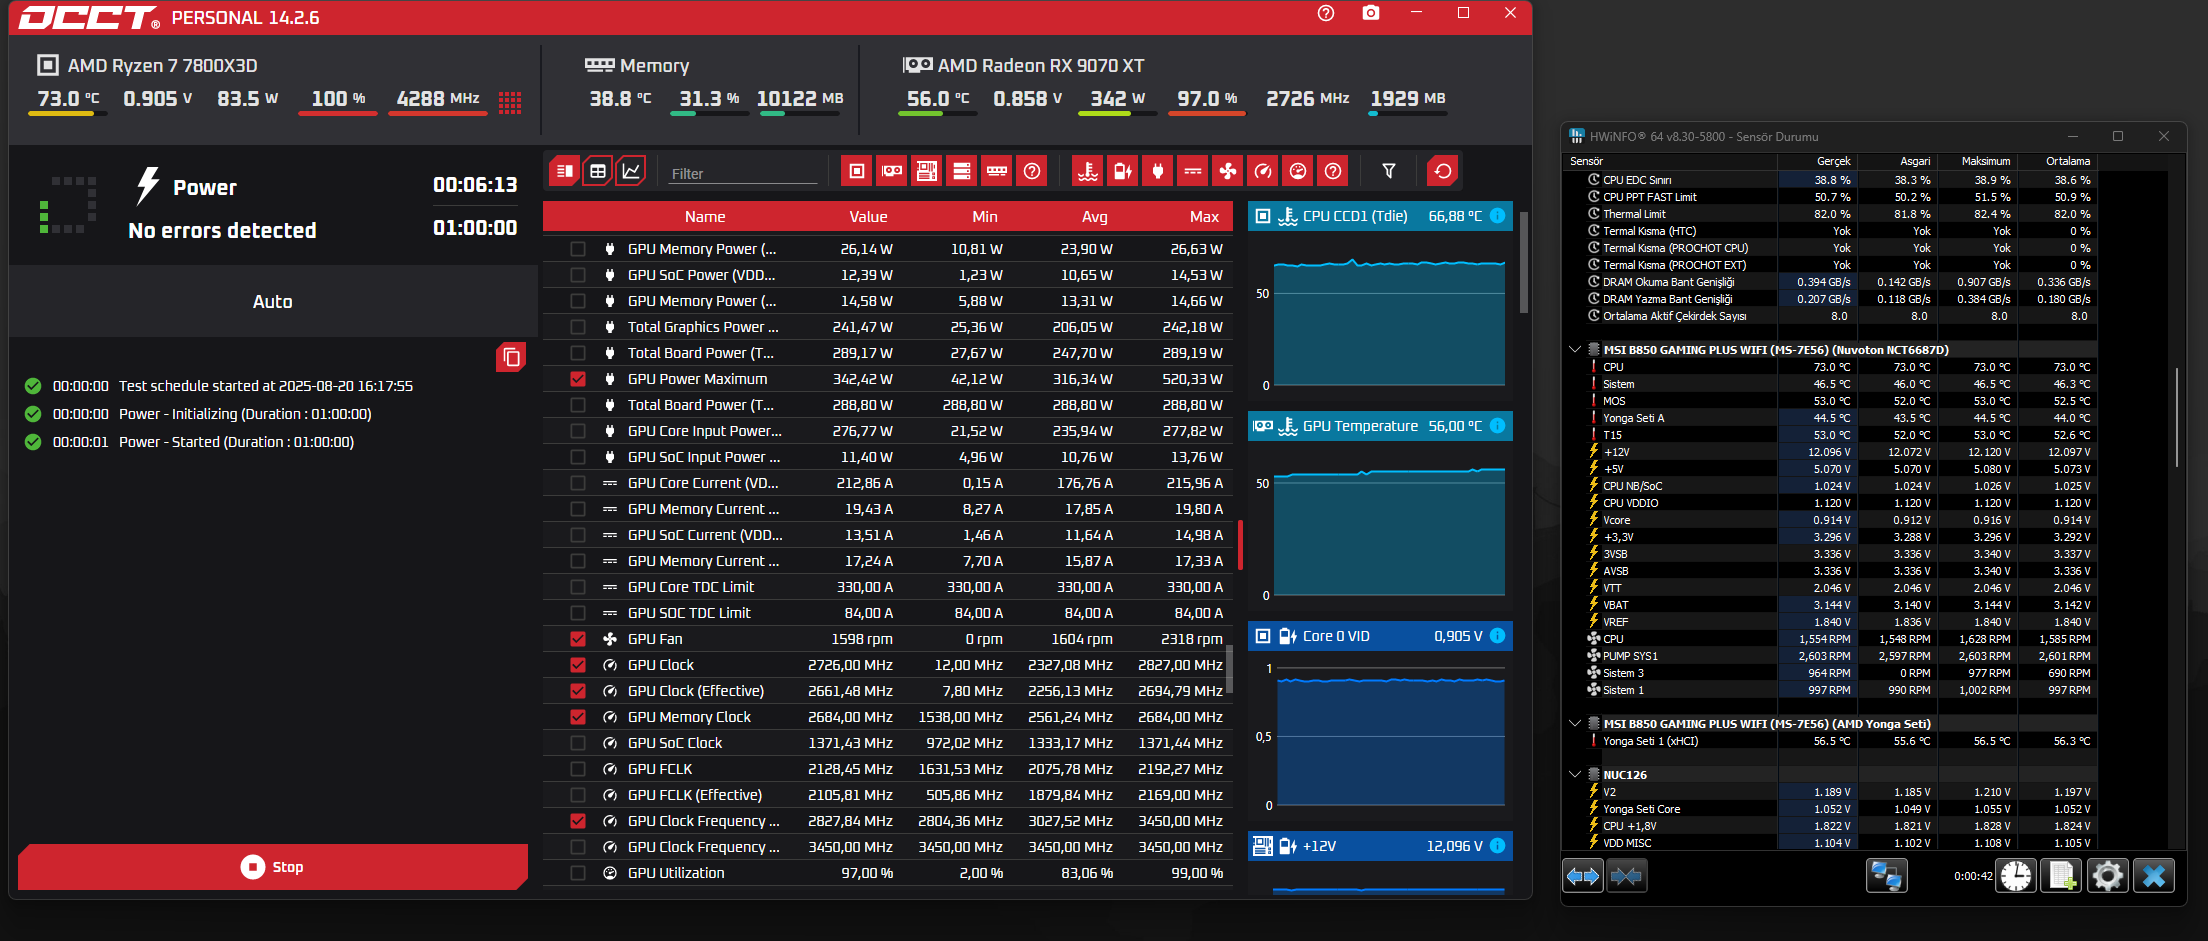Show only fan sensors
The image size is (2208, 941).
point(1228,171)
